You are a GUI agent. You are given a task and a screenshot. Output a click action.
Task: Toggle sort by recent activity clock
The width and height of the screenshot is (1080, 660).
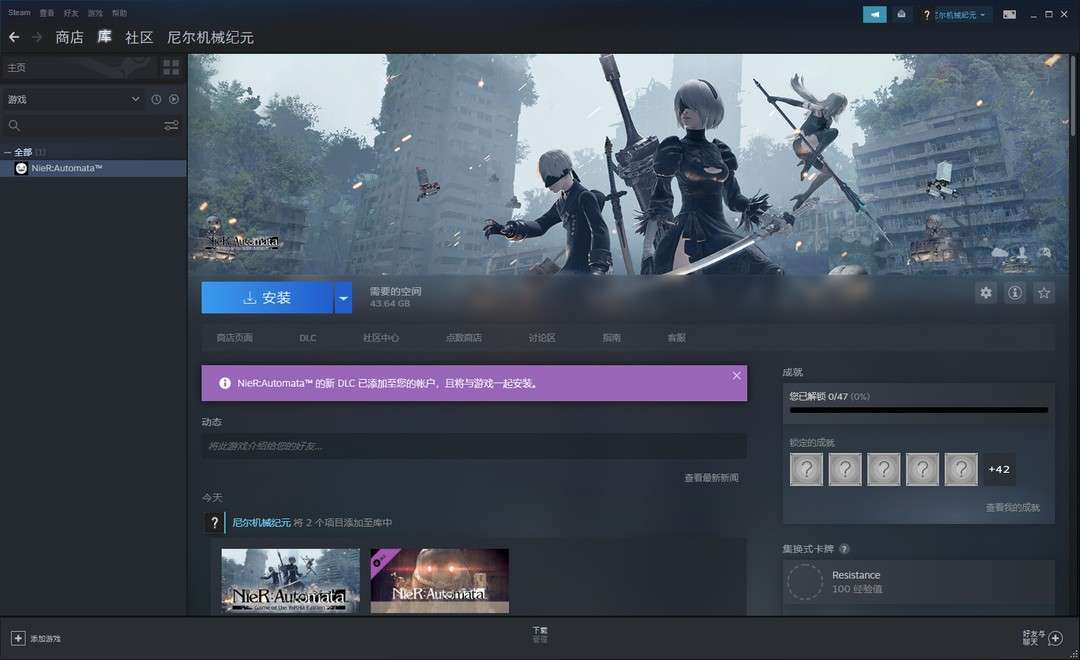[156, 99]
